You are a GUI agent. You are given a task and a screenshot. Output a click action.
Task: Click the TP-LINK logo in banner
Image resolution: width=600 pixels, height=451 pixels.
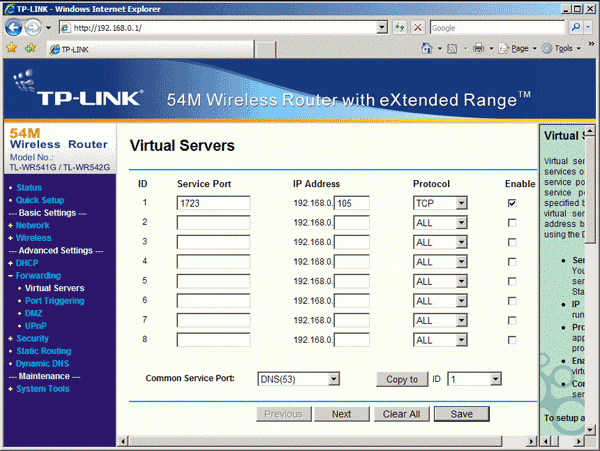click(78, 89)
